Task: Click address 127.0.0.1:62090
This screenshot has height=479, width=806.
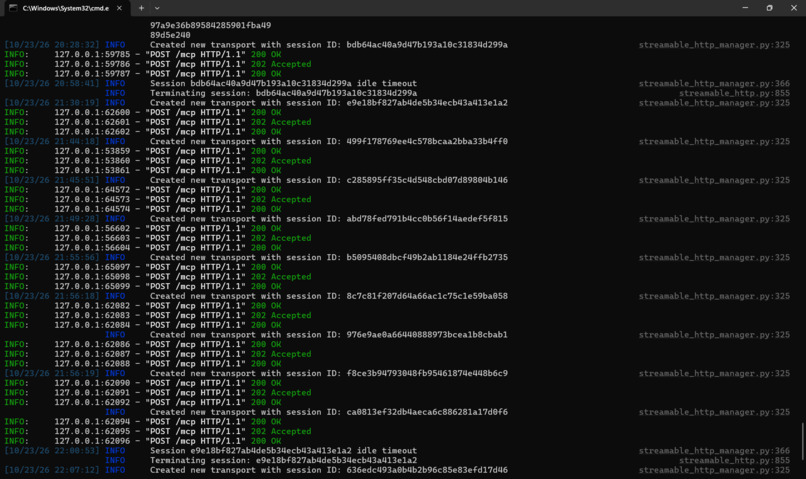Action: tap(92, 383)
